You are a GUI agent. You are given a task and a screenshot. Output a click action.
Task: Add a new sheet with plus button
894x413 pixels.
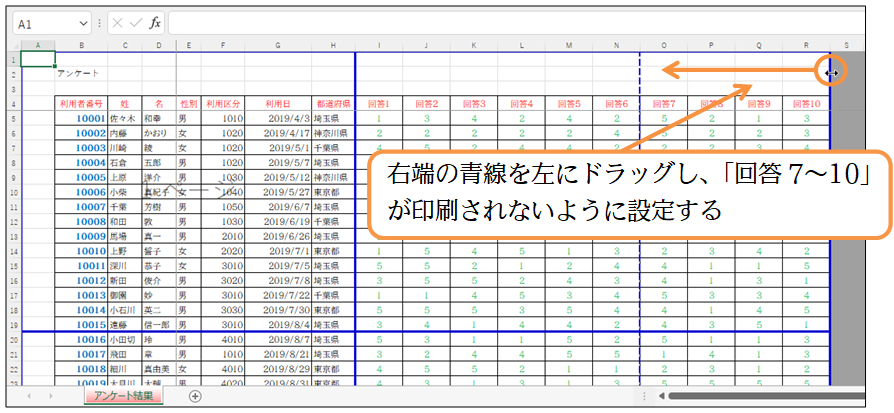pos(195,396)
